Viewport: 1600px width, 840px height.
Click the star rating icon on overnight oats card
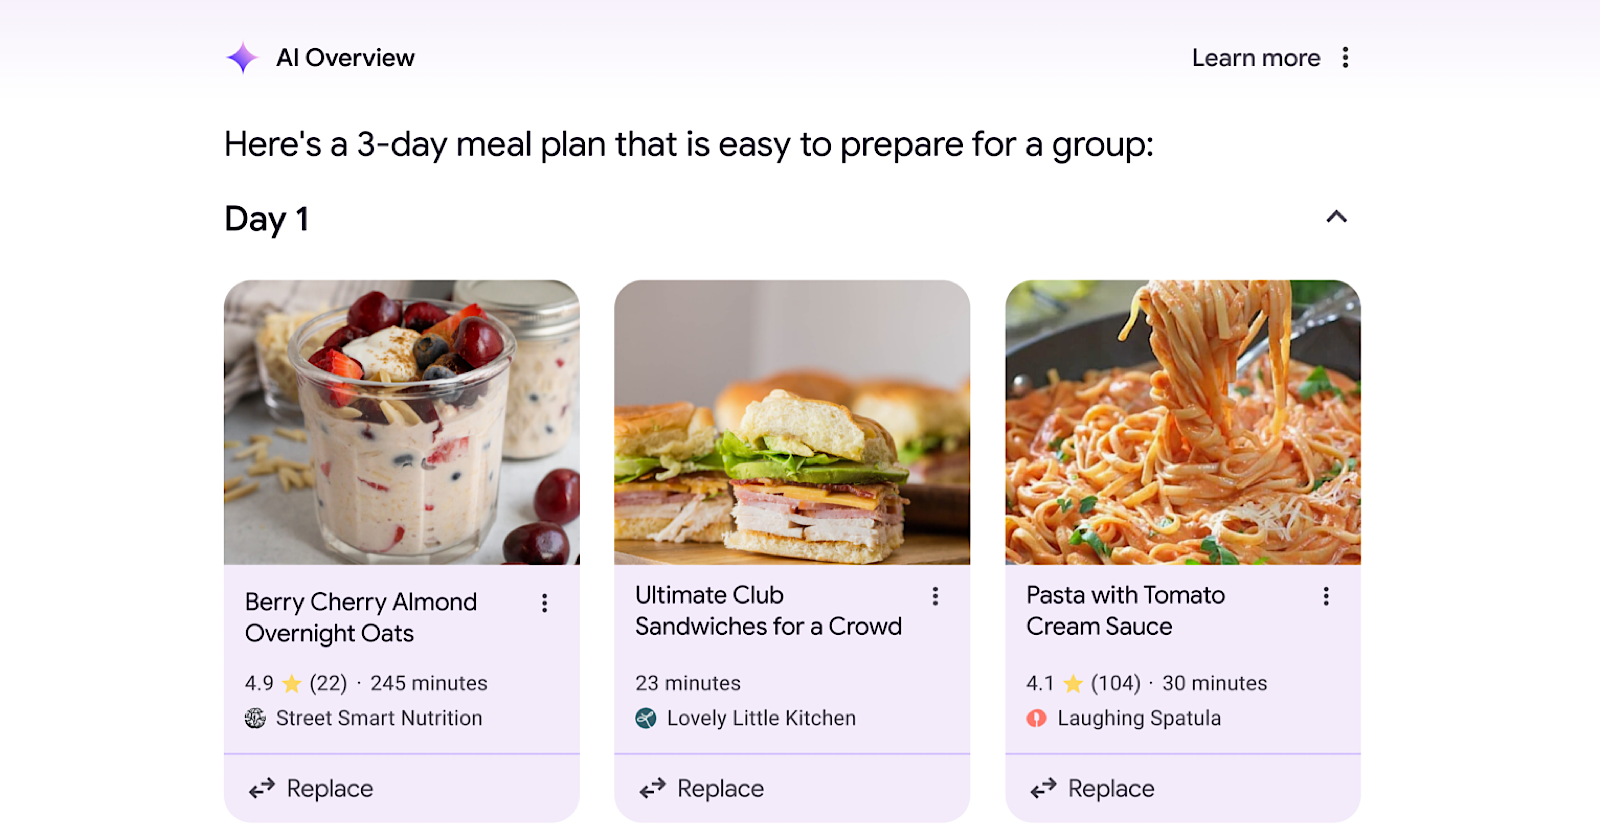tap(291, 683)
